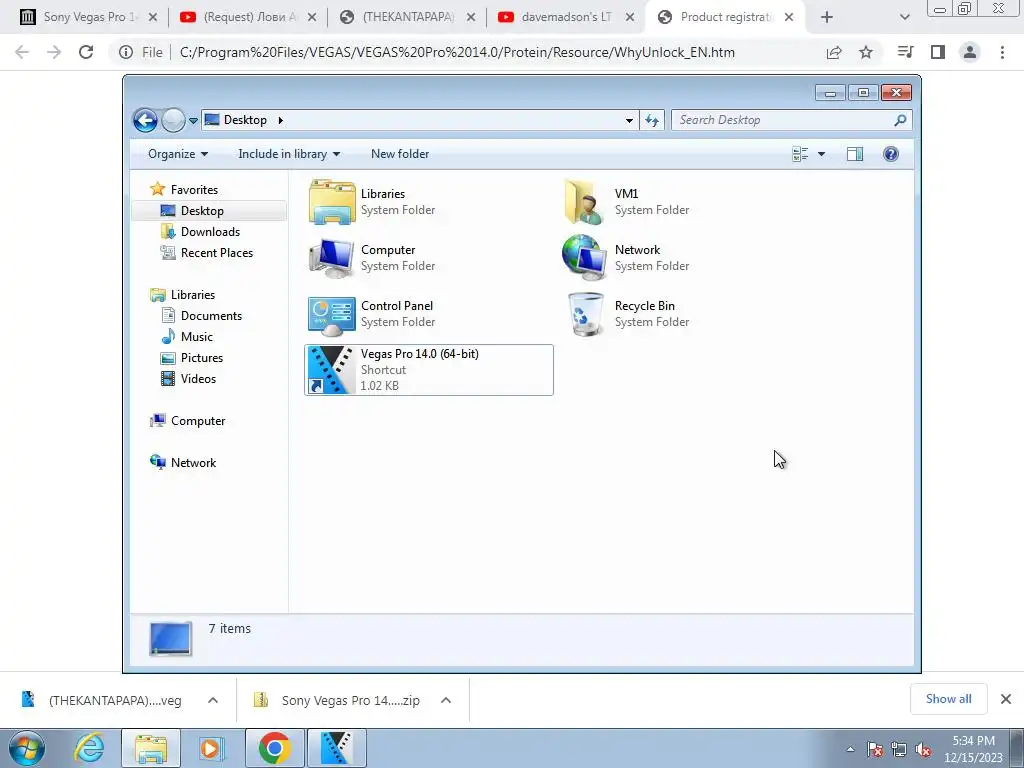Open the Organize dropdown menu
1024x768 pixels.
[178, 154]
